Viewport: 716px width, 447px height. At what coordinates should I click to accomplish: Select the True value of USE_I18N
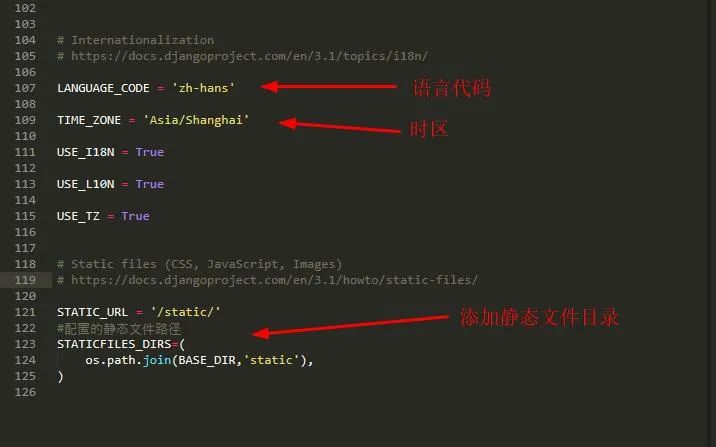150,152
